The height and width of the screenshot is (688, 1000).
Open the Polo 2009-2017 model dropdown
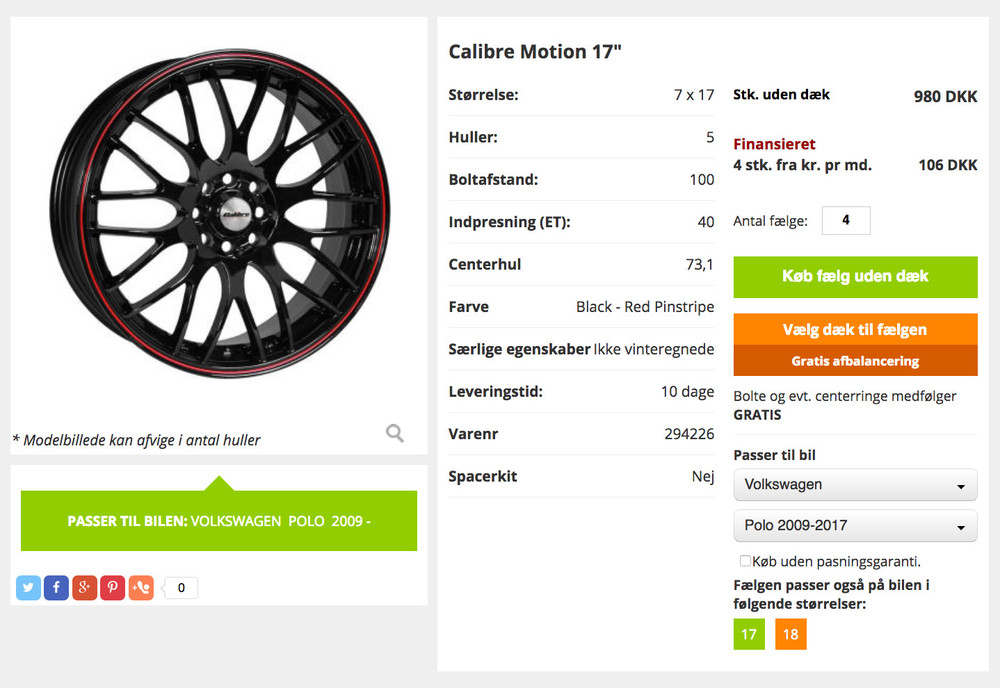[x=855, y=526]
